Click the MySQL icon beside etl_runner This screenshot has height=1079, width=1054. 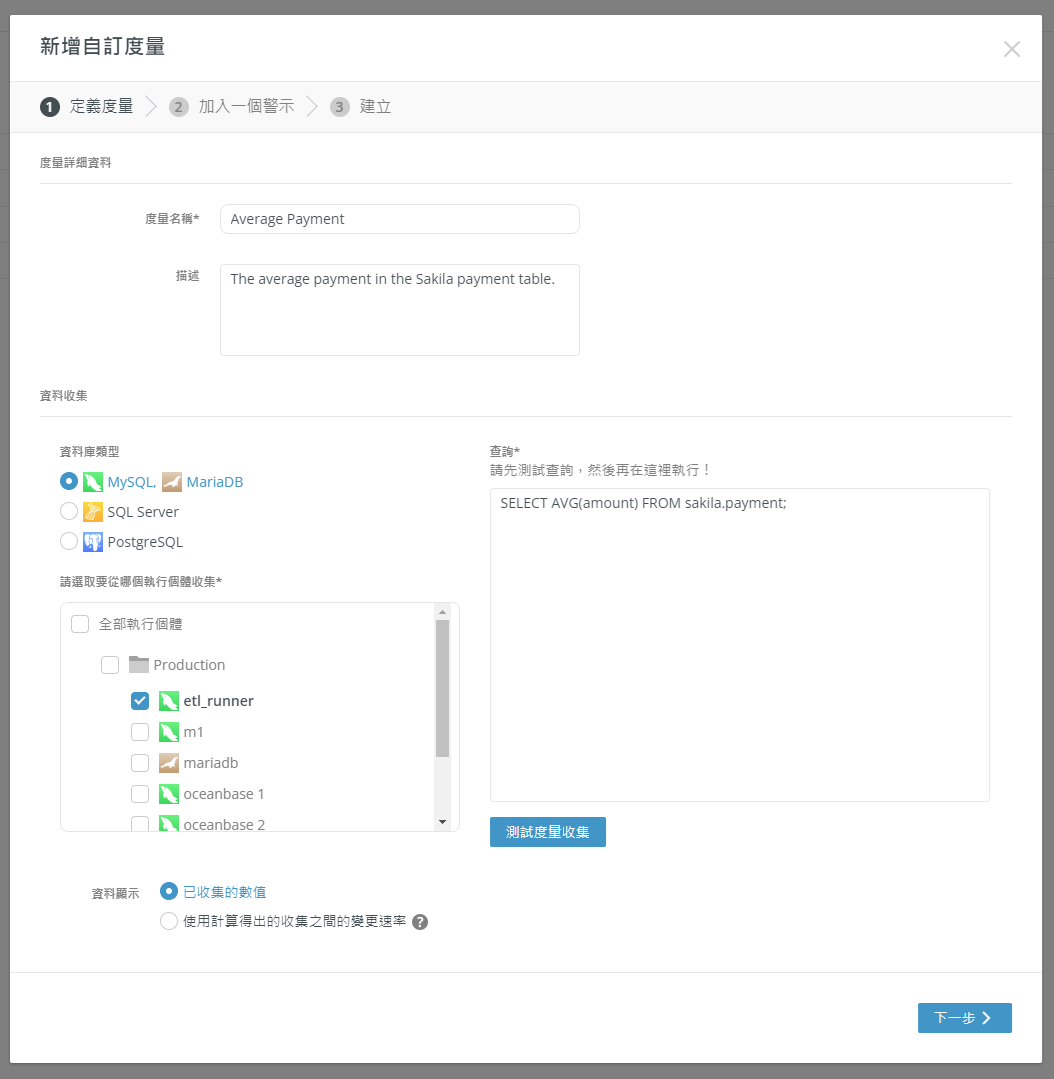(x=169, y=701)
